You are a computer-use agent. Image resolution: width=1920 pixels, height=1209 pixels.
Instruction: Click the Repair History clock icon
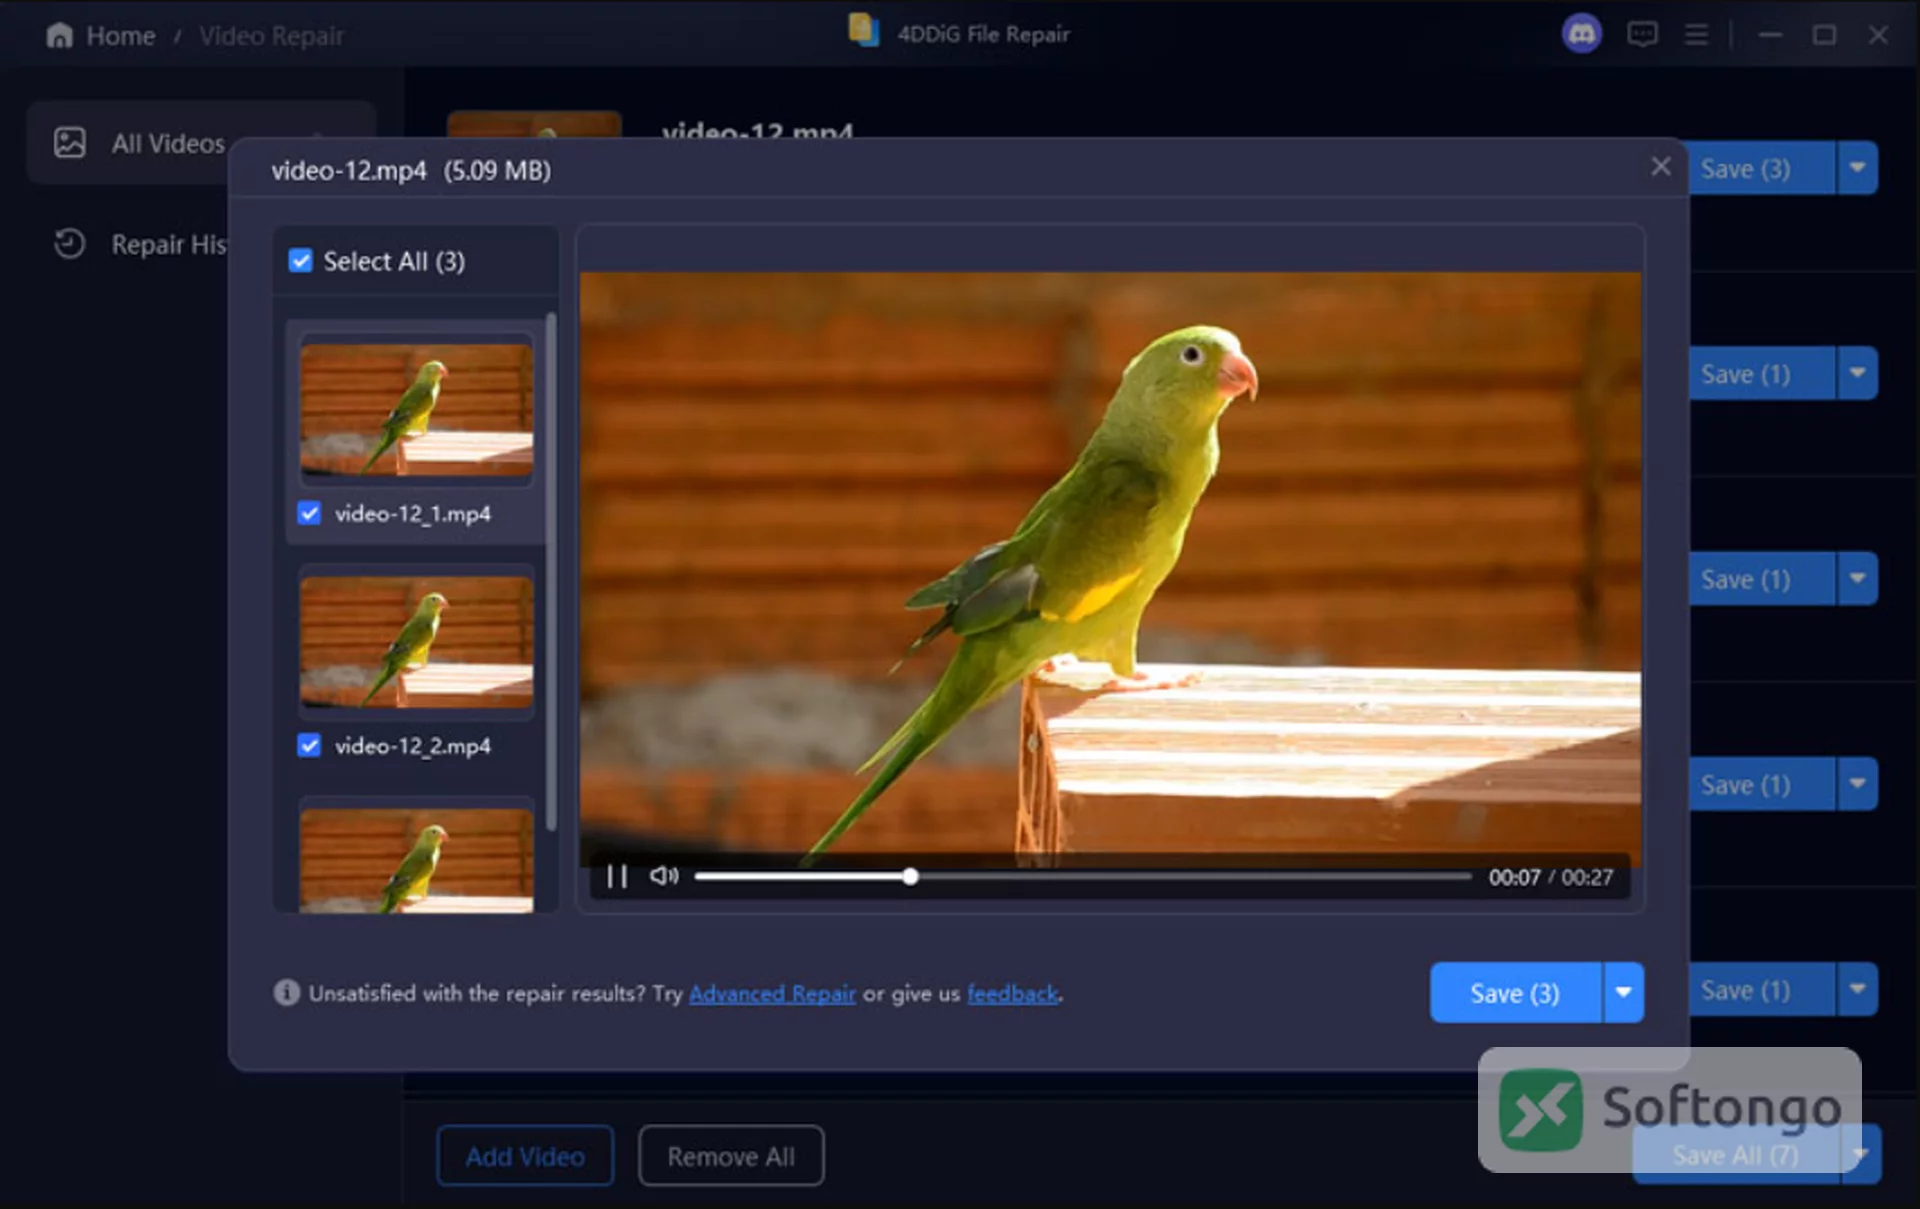point(69,244)
